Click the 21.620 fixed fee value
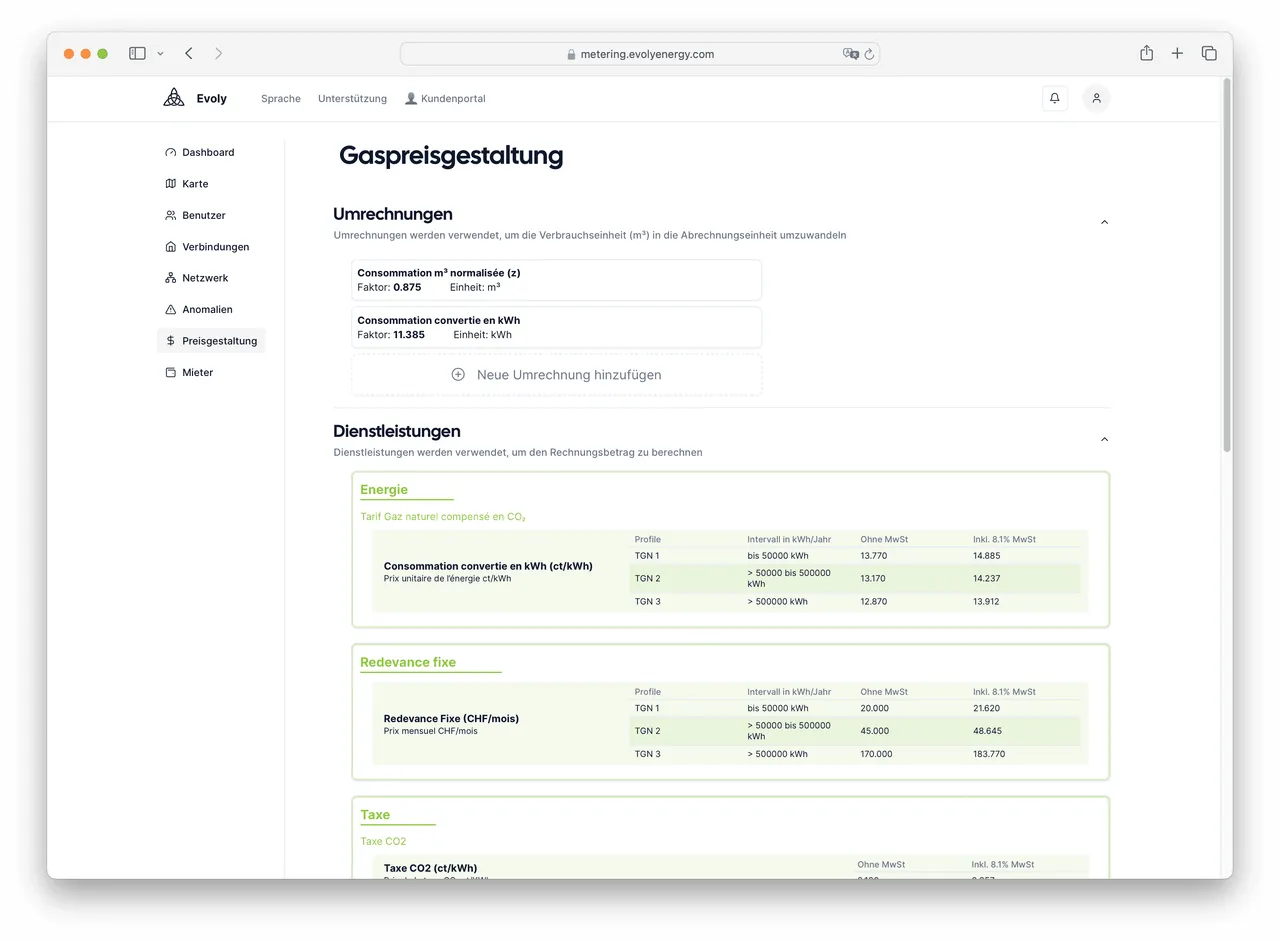1280x941 pixels. click(x=986, y=708)
